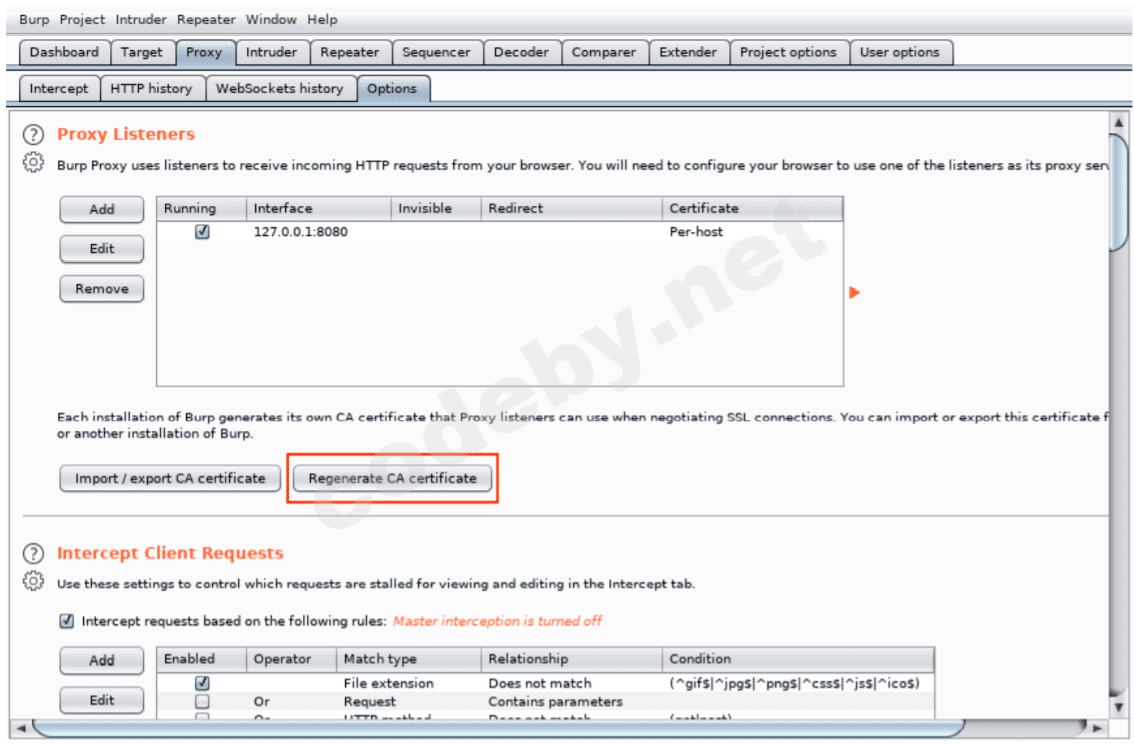Open the Window menu
Image resolution: width=1134 pixels, height=745 pixels.
tap(271, 20)
